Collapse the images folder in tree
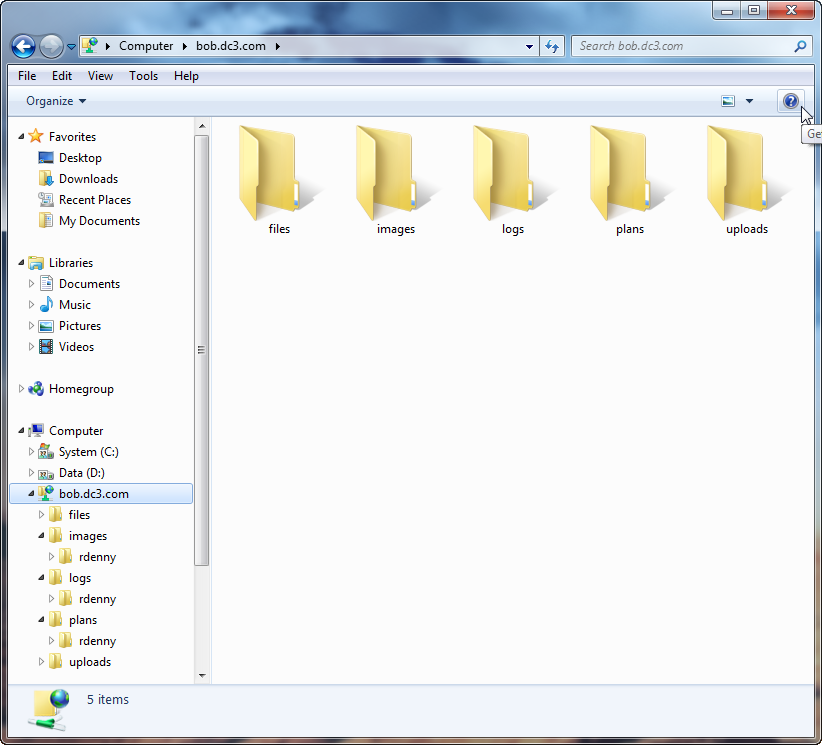822x745 pixels. pos(41,535)
